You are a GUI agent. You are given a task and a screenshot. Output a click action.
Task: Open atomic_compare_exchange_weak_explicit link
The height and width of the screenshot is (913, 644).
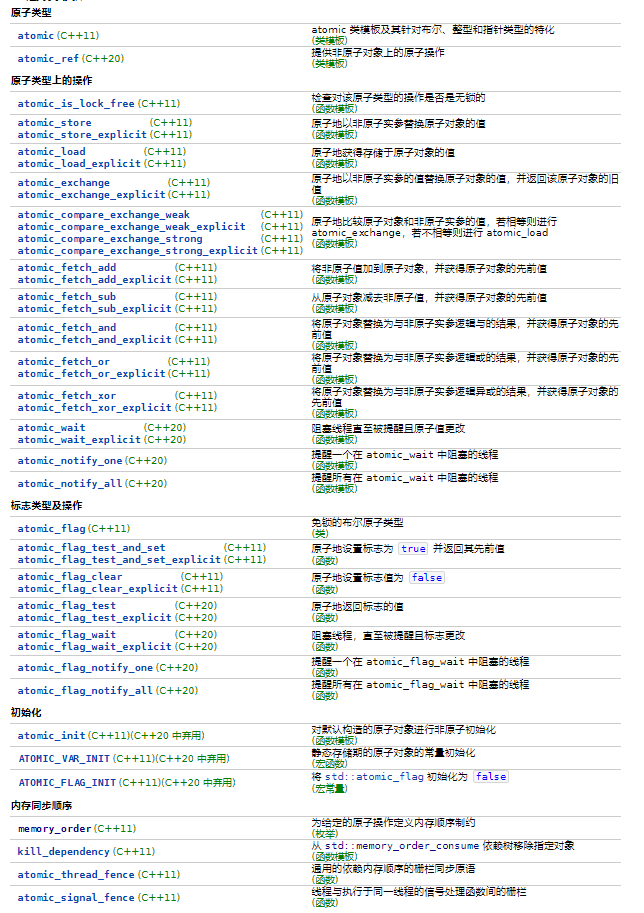click(131, 227)
